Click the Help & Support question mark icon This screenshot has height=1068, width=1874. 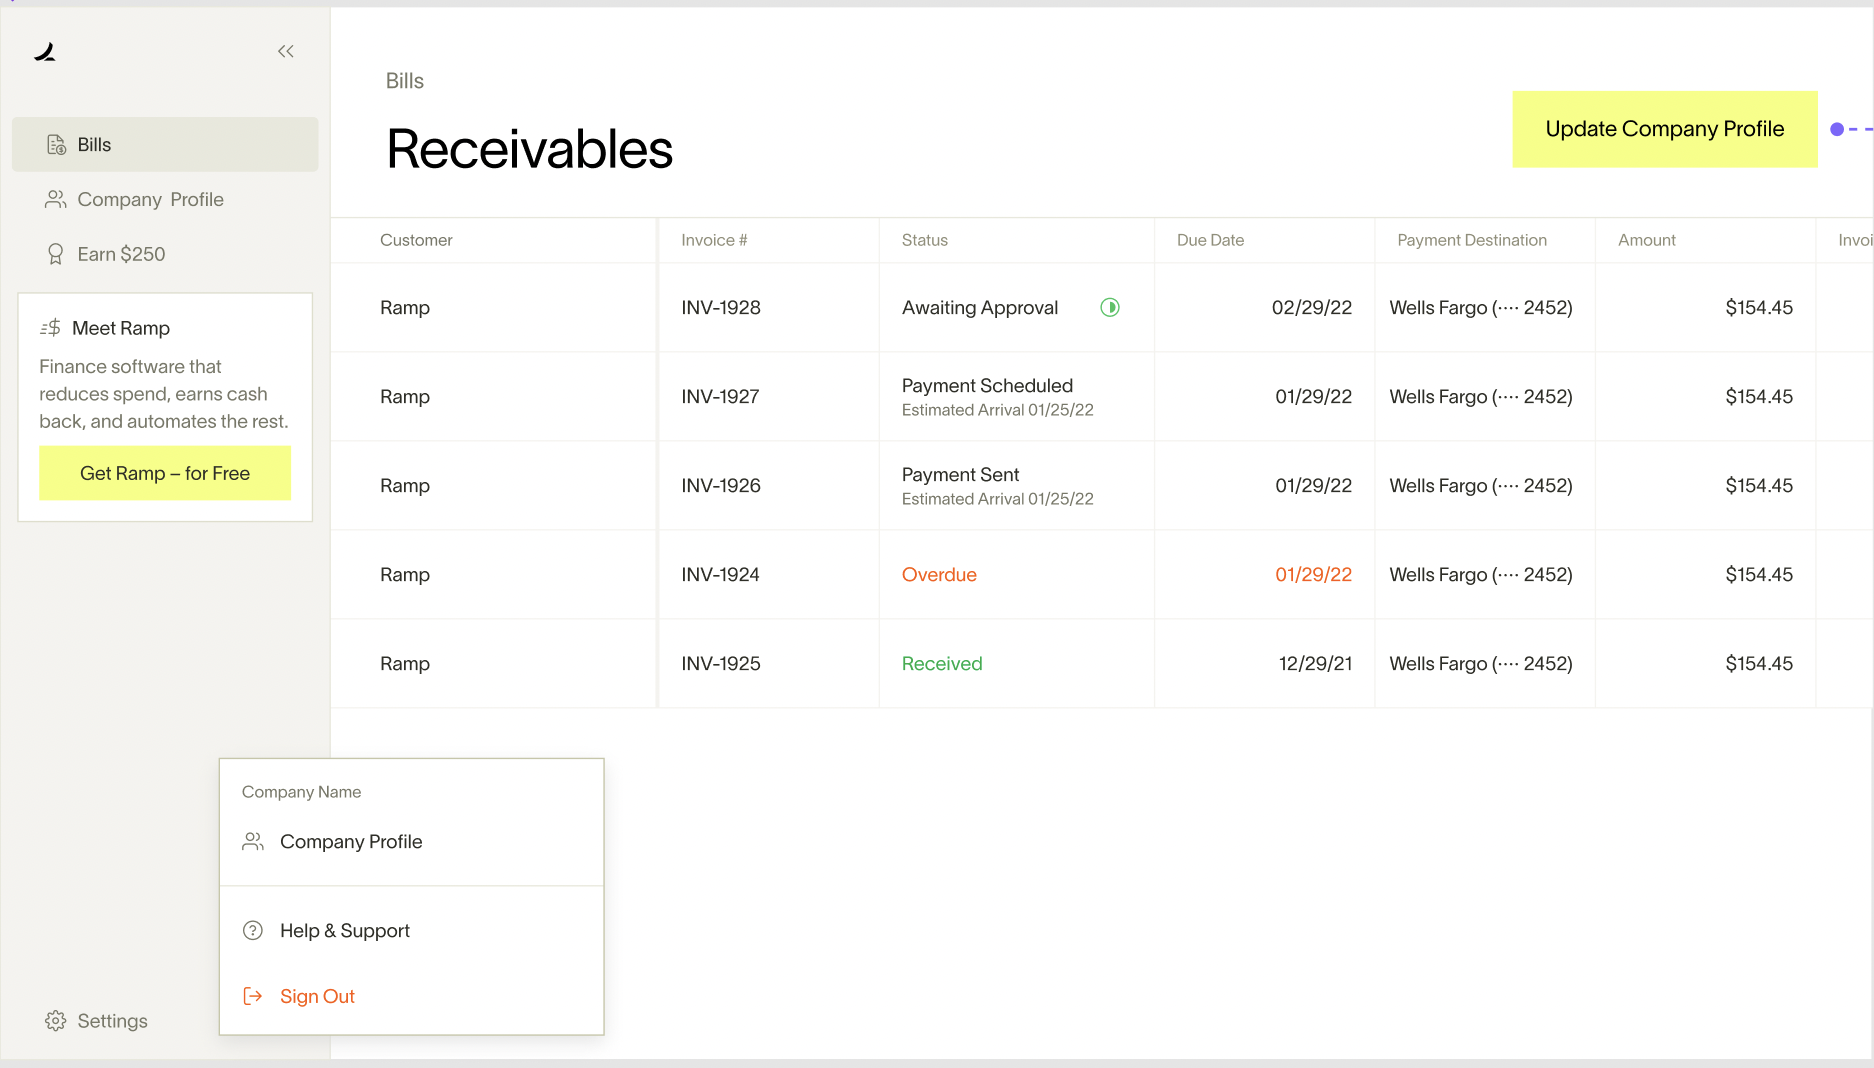252,930
